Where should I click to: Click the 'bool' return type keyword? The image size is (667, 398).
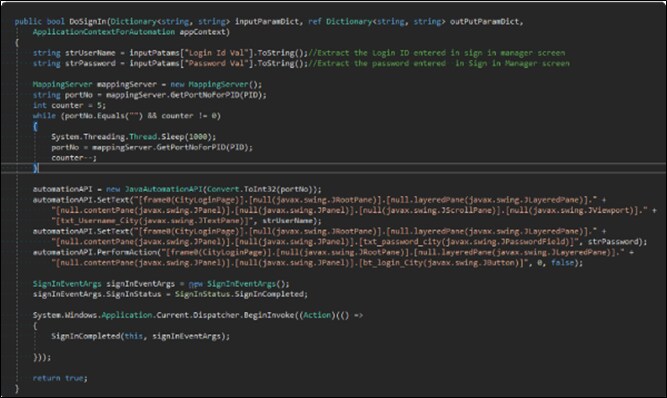click(x=55, y=21)
